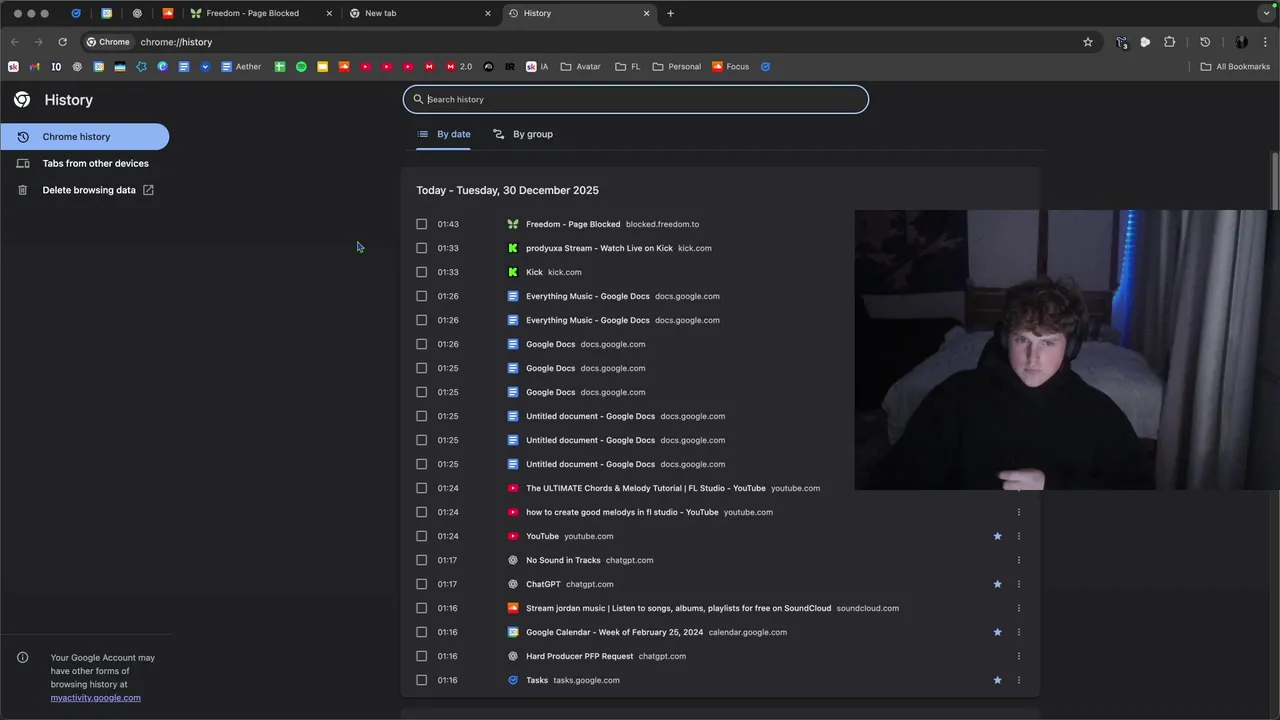Image resolution: width=1280 pixels, height=720 pixels.
Task: Expand the tab search dropdown arrow
Action: coord(1266,13)
